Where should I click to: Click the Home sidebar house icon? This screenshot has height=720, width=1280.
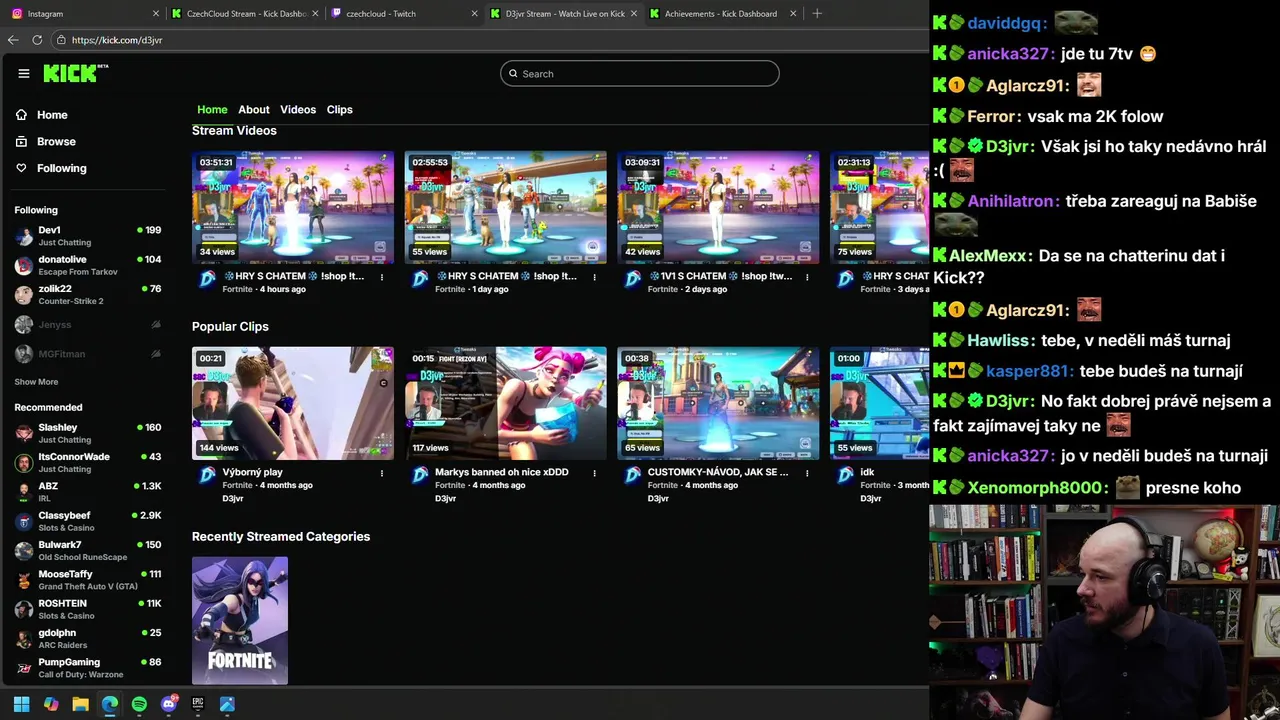click(x=21, y=115)
